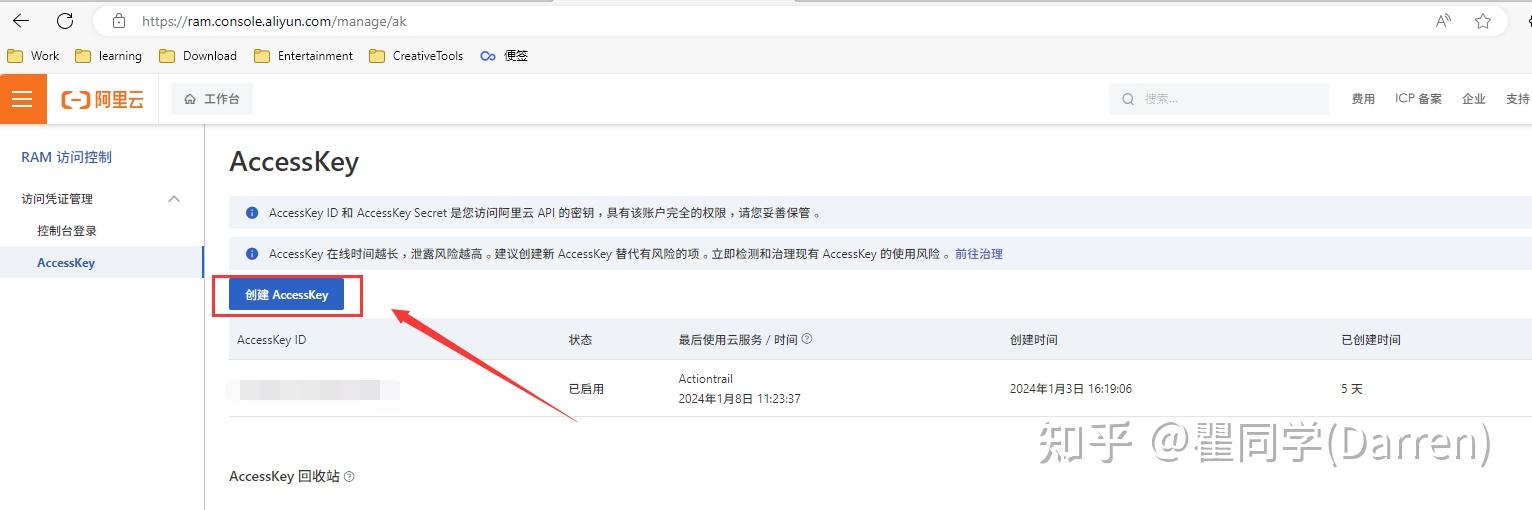1532x510 pixels.
Task: Open the Entertainment bookmarks folder
Action: click(304, 56)
